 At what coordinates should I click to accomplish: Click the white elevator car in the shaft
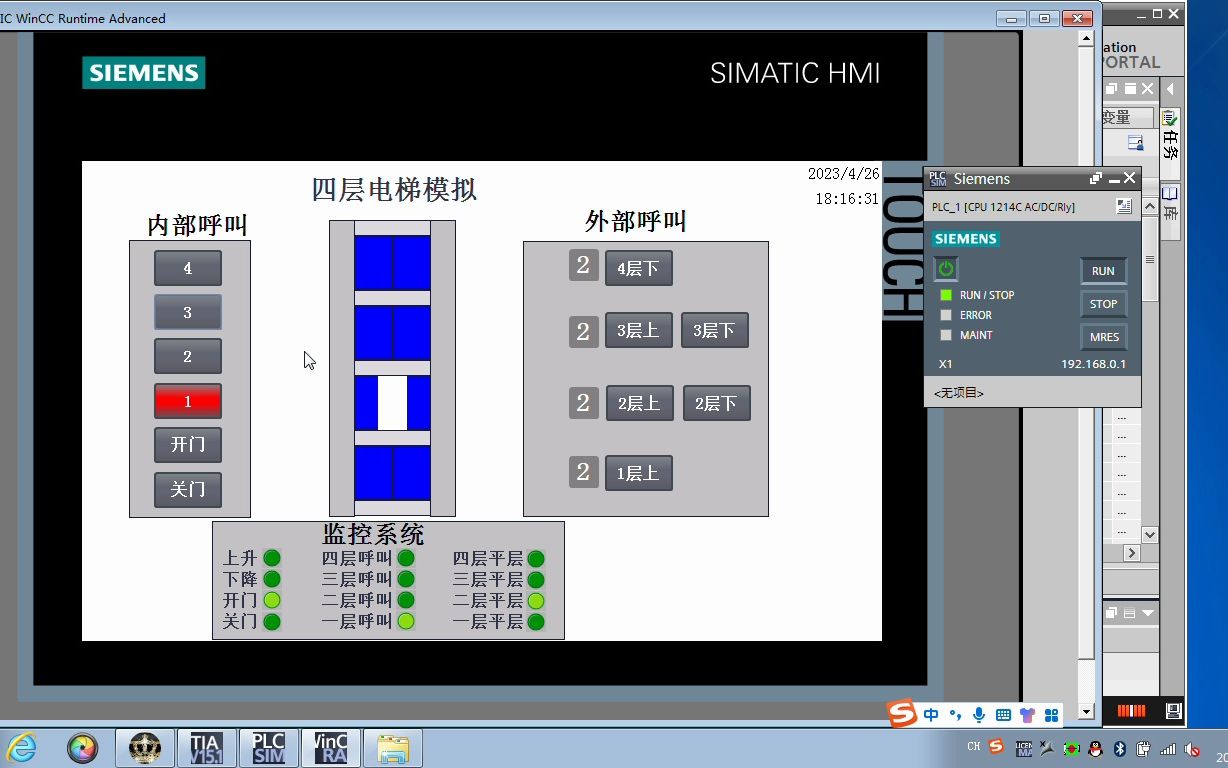click(x=392, y=401)
